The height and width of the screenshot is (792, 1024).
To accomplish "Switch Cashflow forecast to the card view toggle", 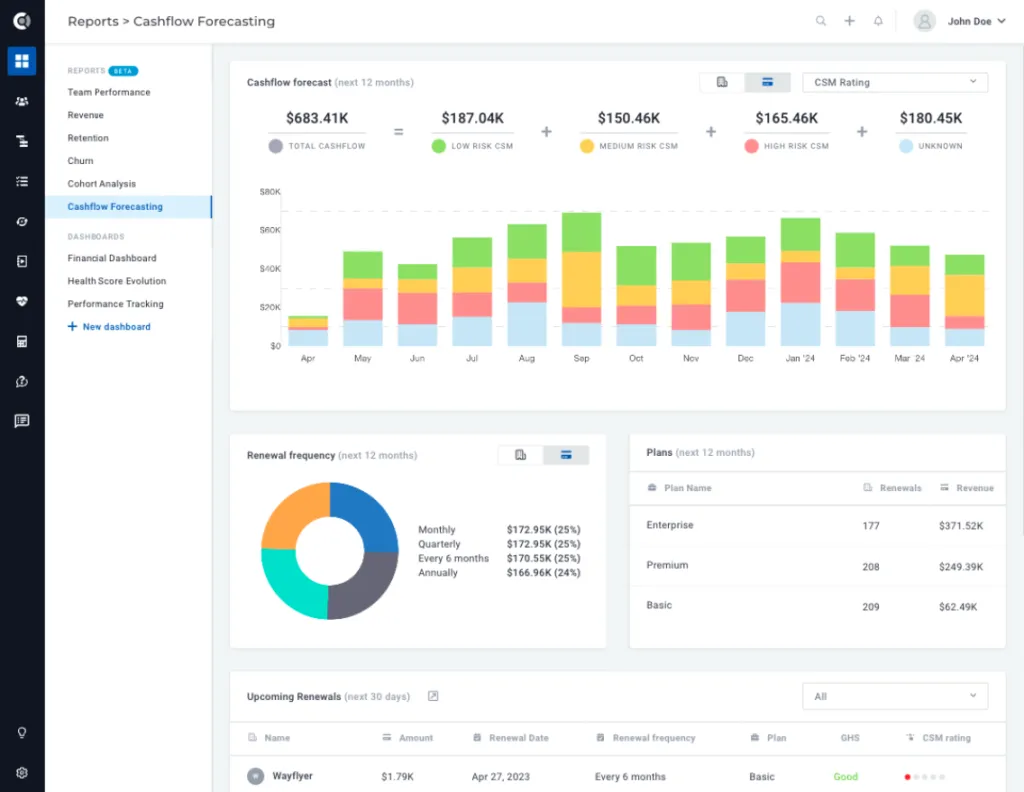I will [x=767, y=82].
